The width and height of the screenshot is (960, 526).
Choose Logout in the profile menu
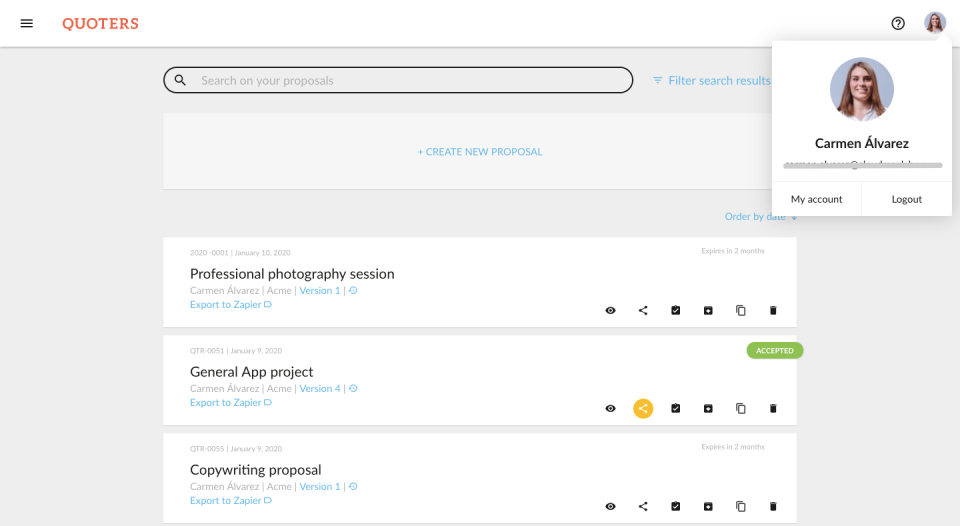pyautogui.click(x=907, y=199)
